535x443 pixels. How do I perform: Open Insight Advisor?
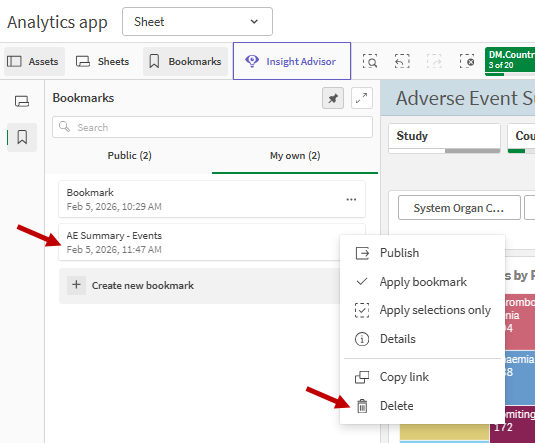click(x=292, y=61)
